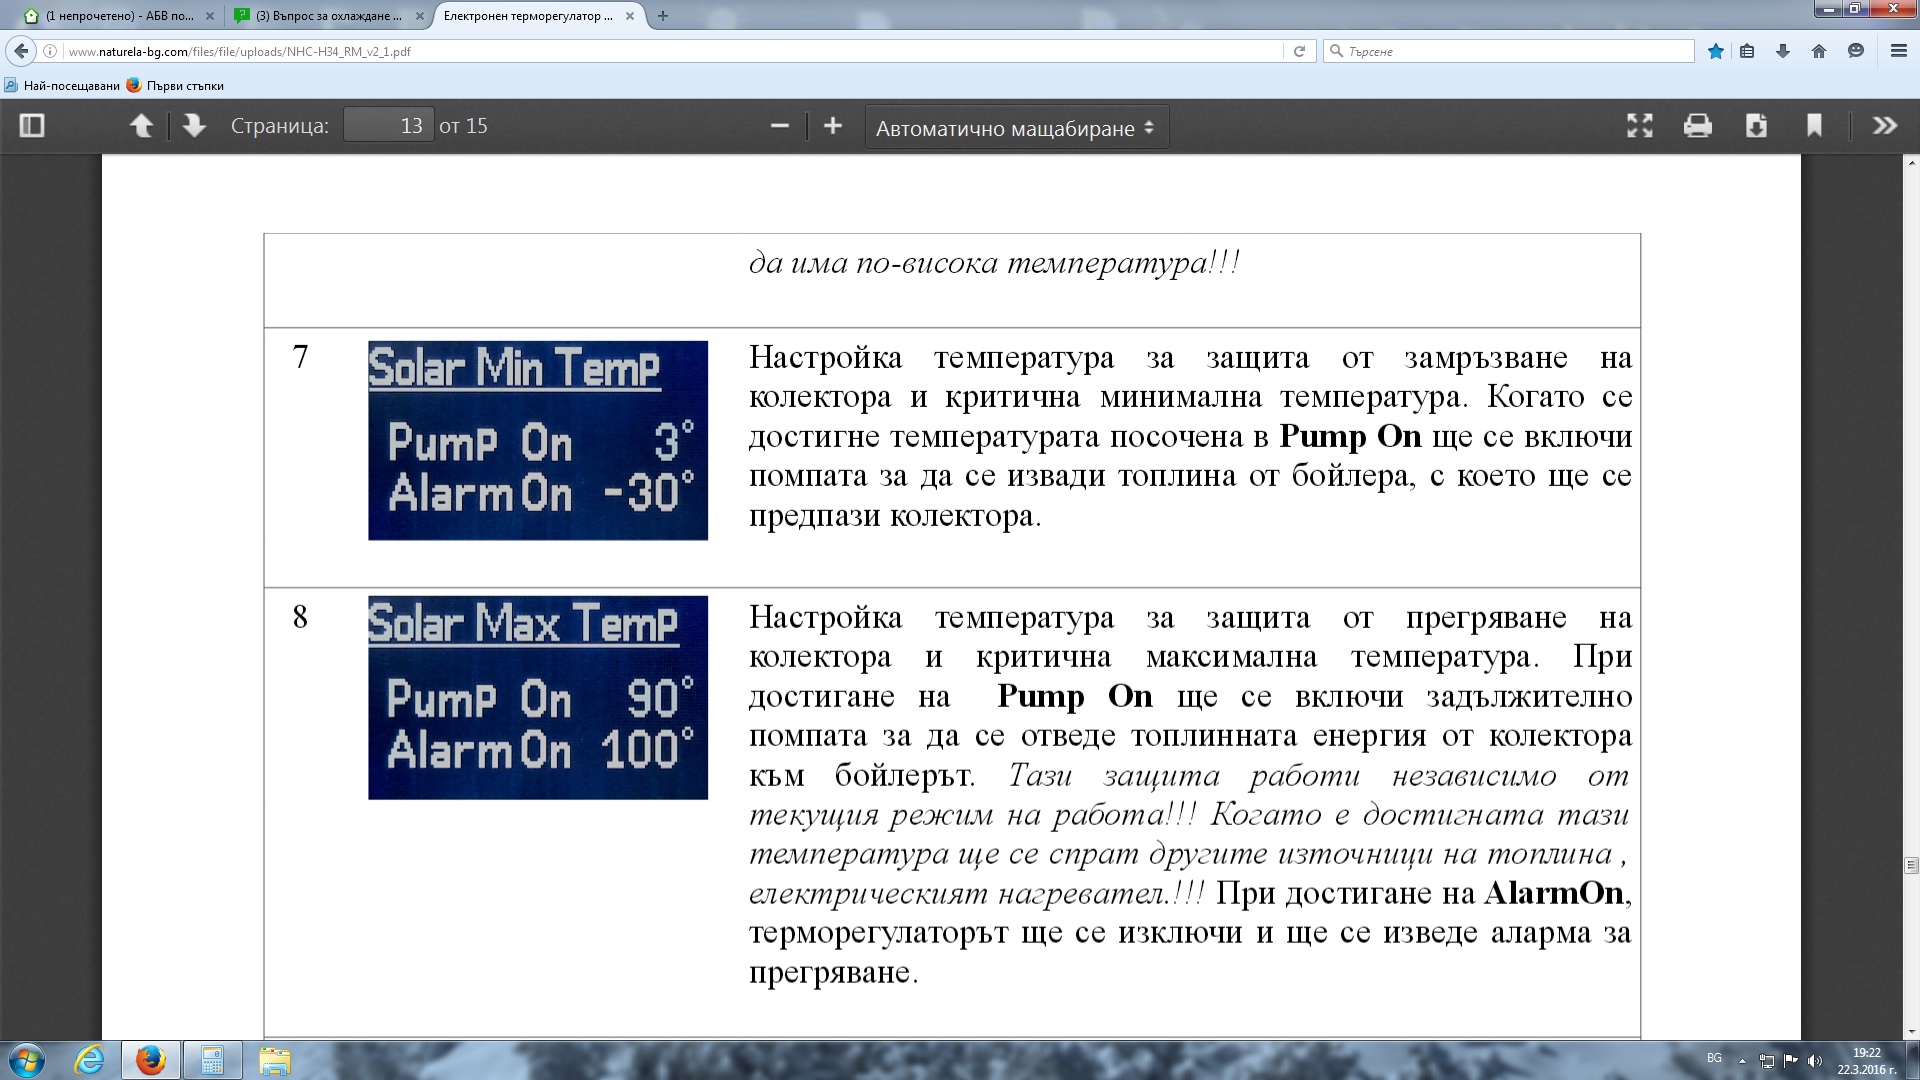Open PDF current view bookmark link
This screenshot has height=1080, width=1920.
click(x=1814, y=126)
